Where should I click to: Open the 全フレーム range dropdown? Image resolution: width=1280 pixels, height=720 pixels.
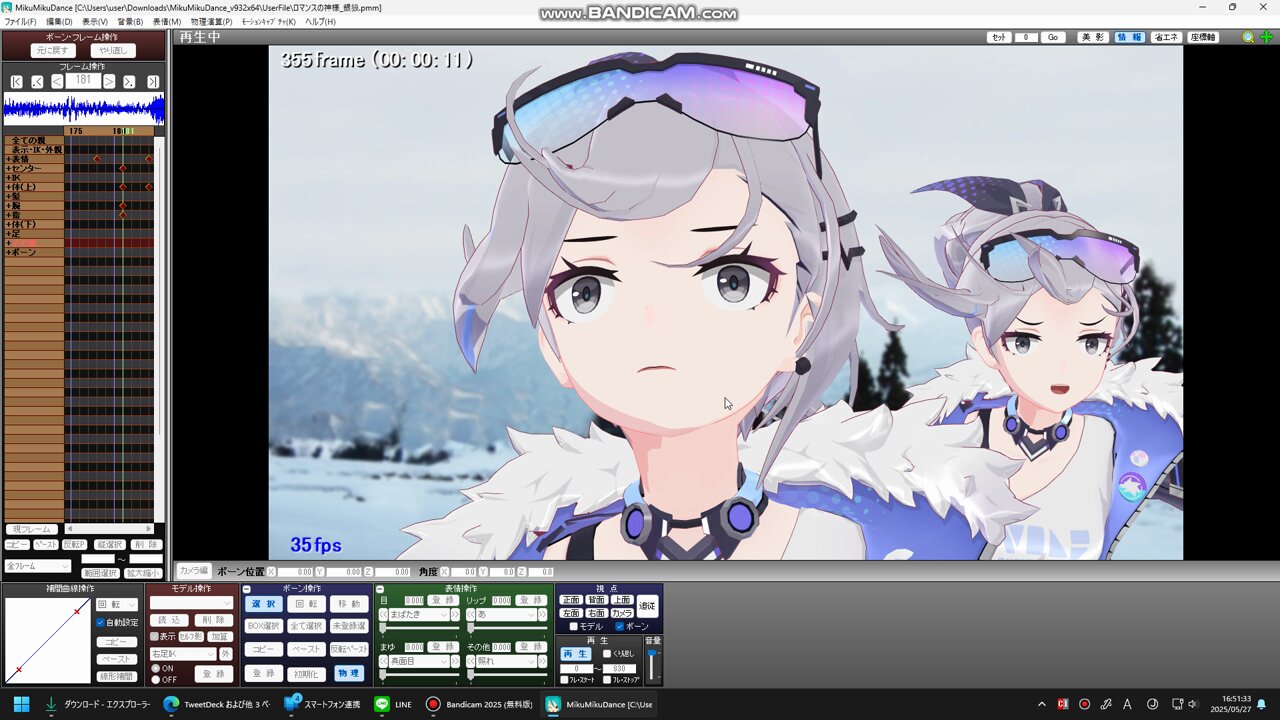40,566
